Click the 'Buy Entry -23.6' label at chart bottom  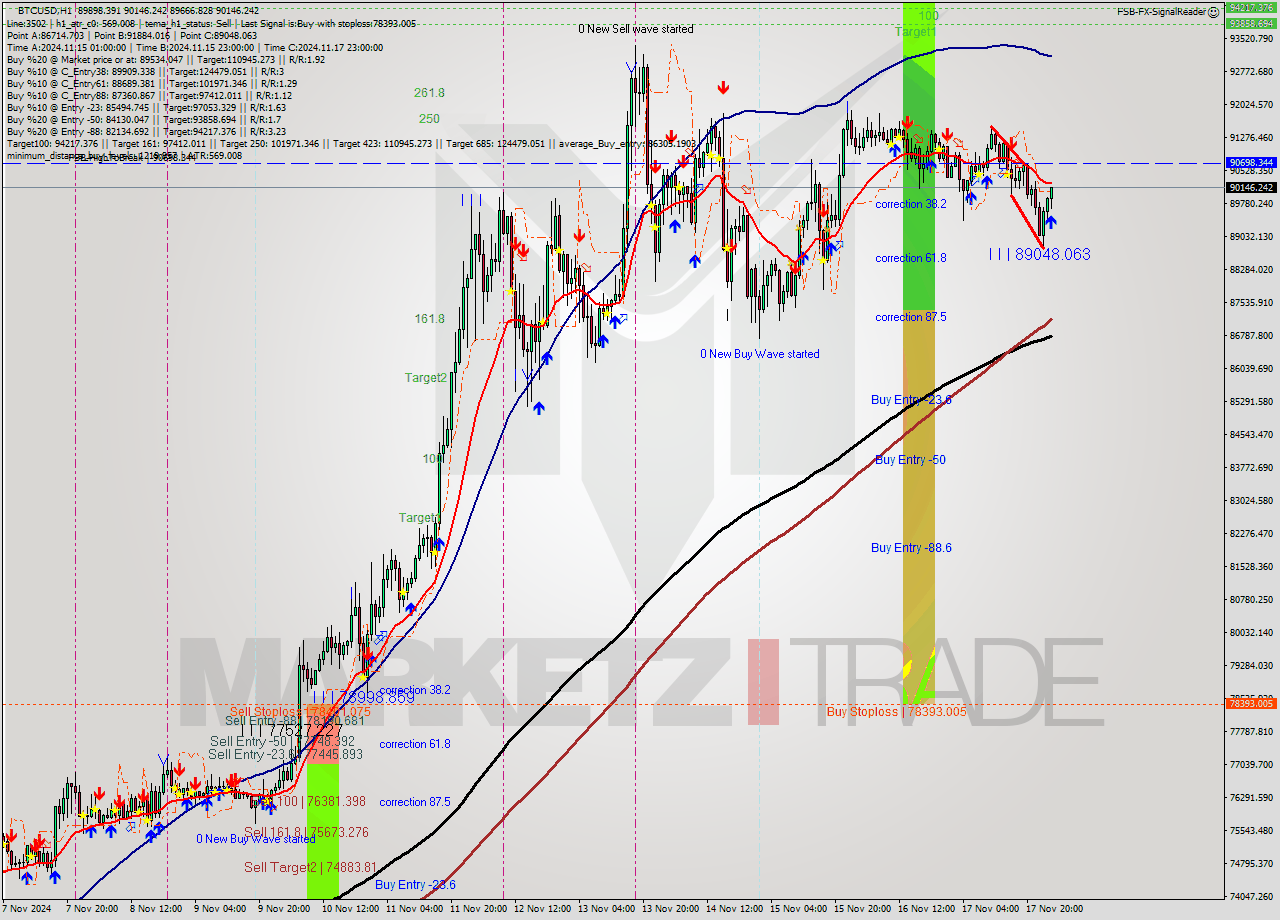tap(416, 885)
